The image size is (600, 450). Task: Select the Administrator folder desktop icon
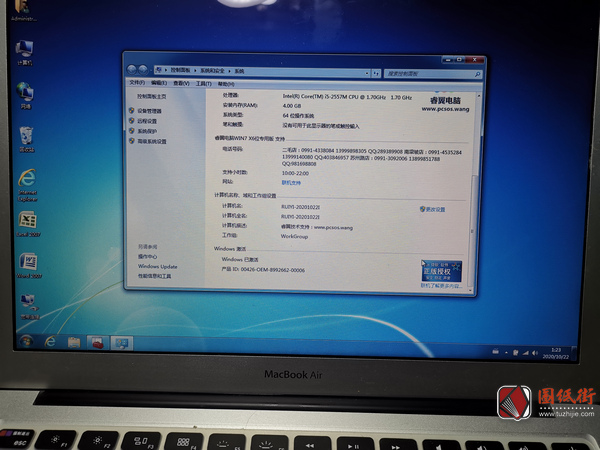point(23,11)
